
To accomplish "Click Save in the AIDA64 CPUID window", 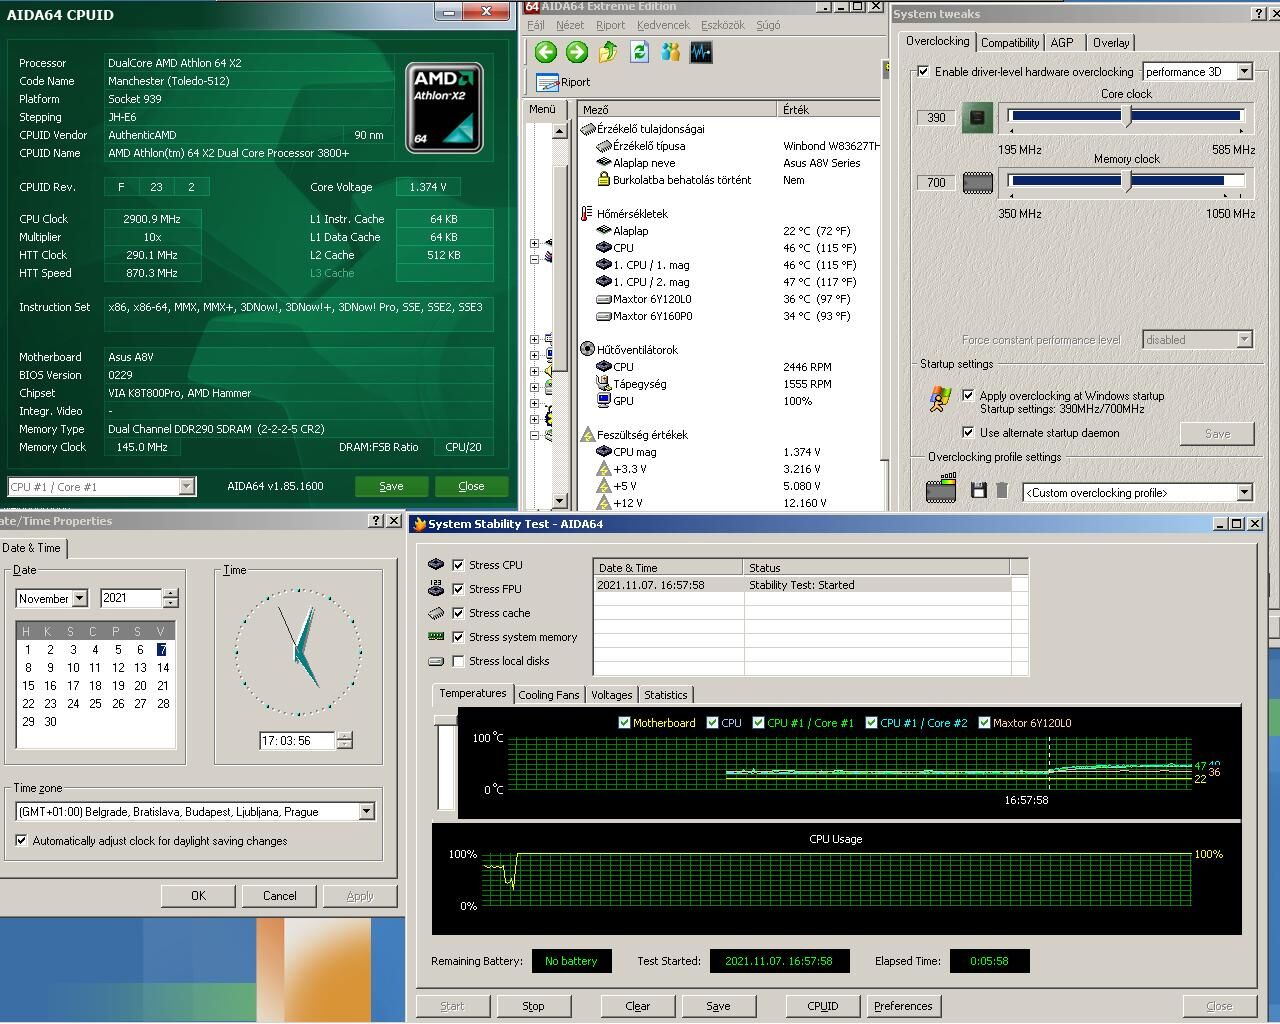I will point(391,486).
